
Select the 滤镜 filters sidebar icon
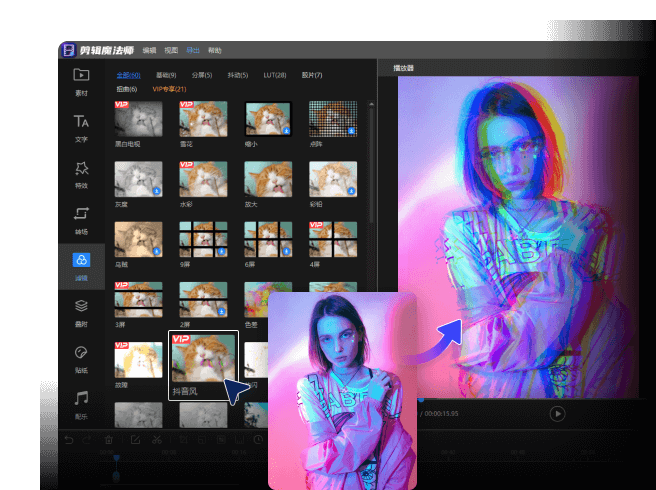[x=81, y=265]
